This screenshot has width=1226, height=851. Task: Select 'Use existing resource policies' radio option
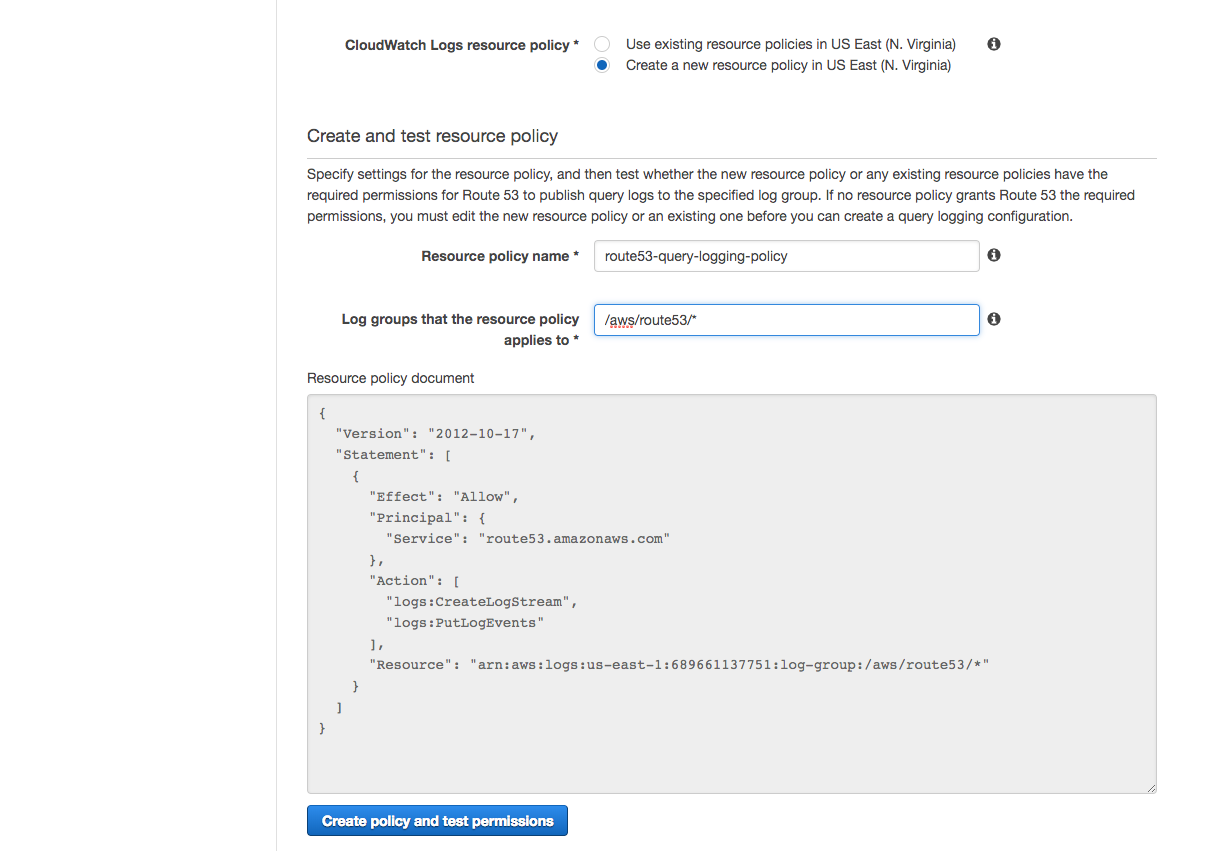click(x=602, y=44)
